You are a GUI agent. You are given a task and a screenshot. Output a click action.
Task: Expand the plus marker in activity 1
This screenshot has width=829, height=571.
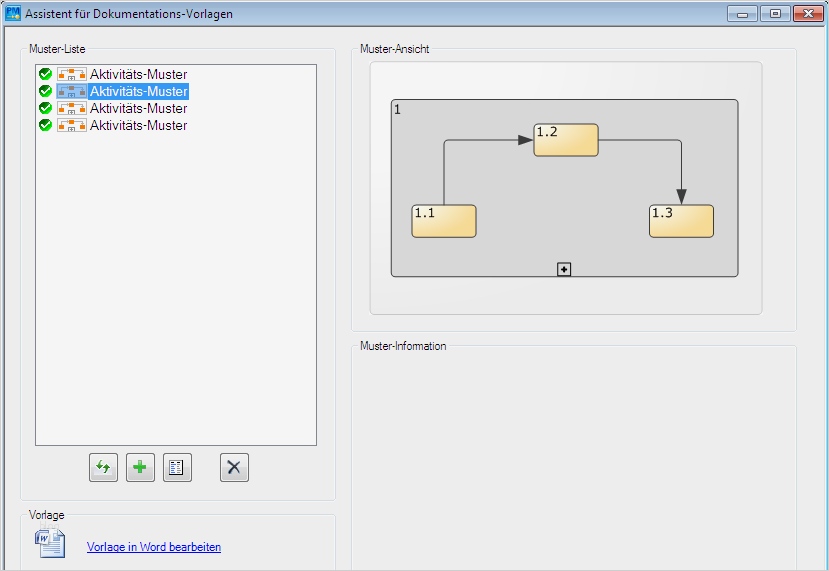click(x=564, y=270)
